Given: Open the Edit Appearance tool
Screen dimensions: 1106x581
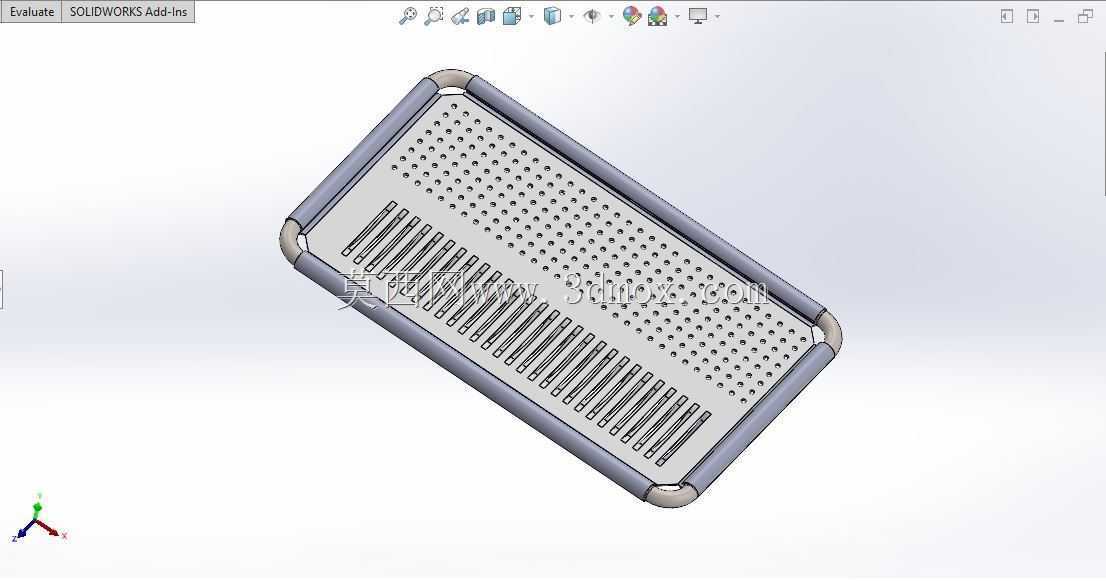Looking at the screenshot, I should point(632,16).
